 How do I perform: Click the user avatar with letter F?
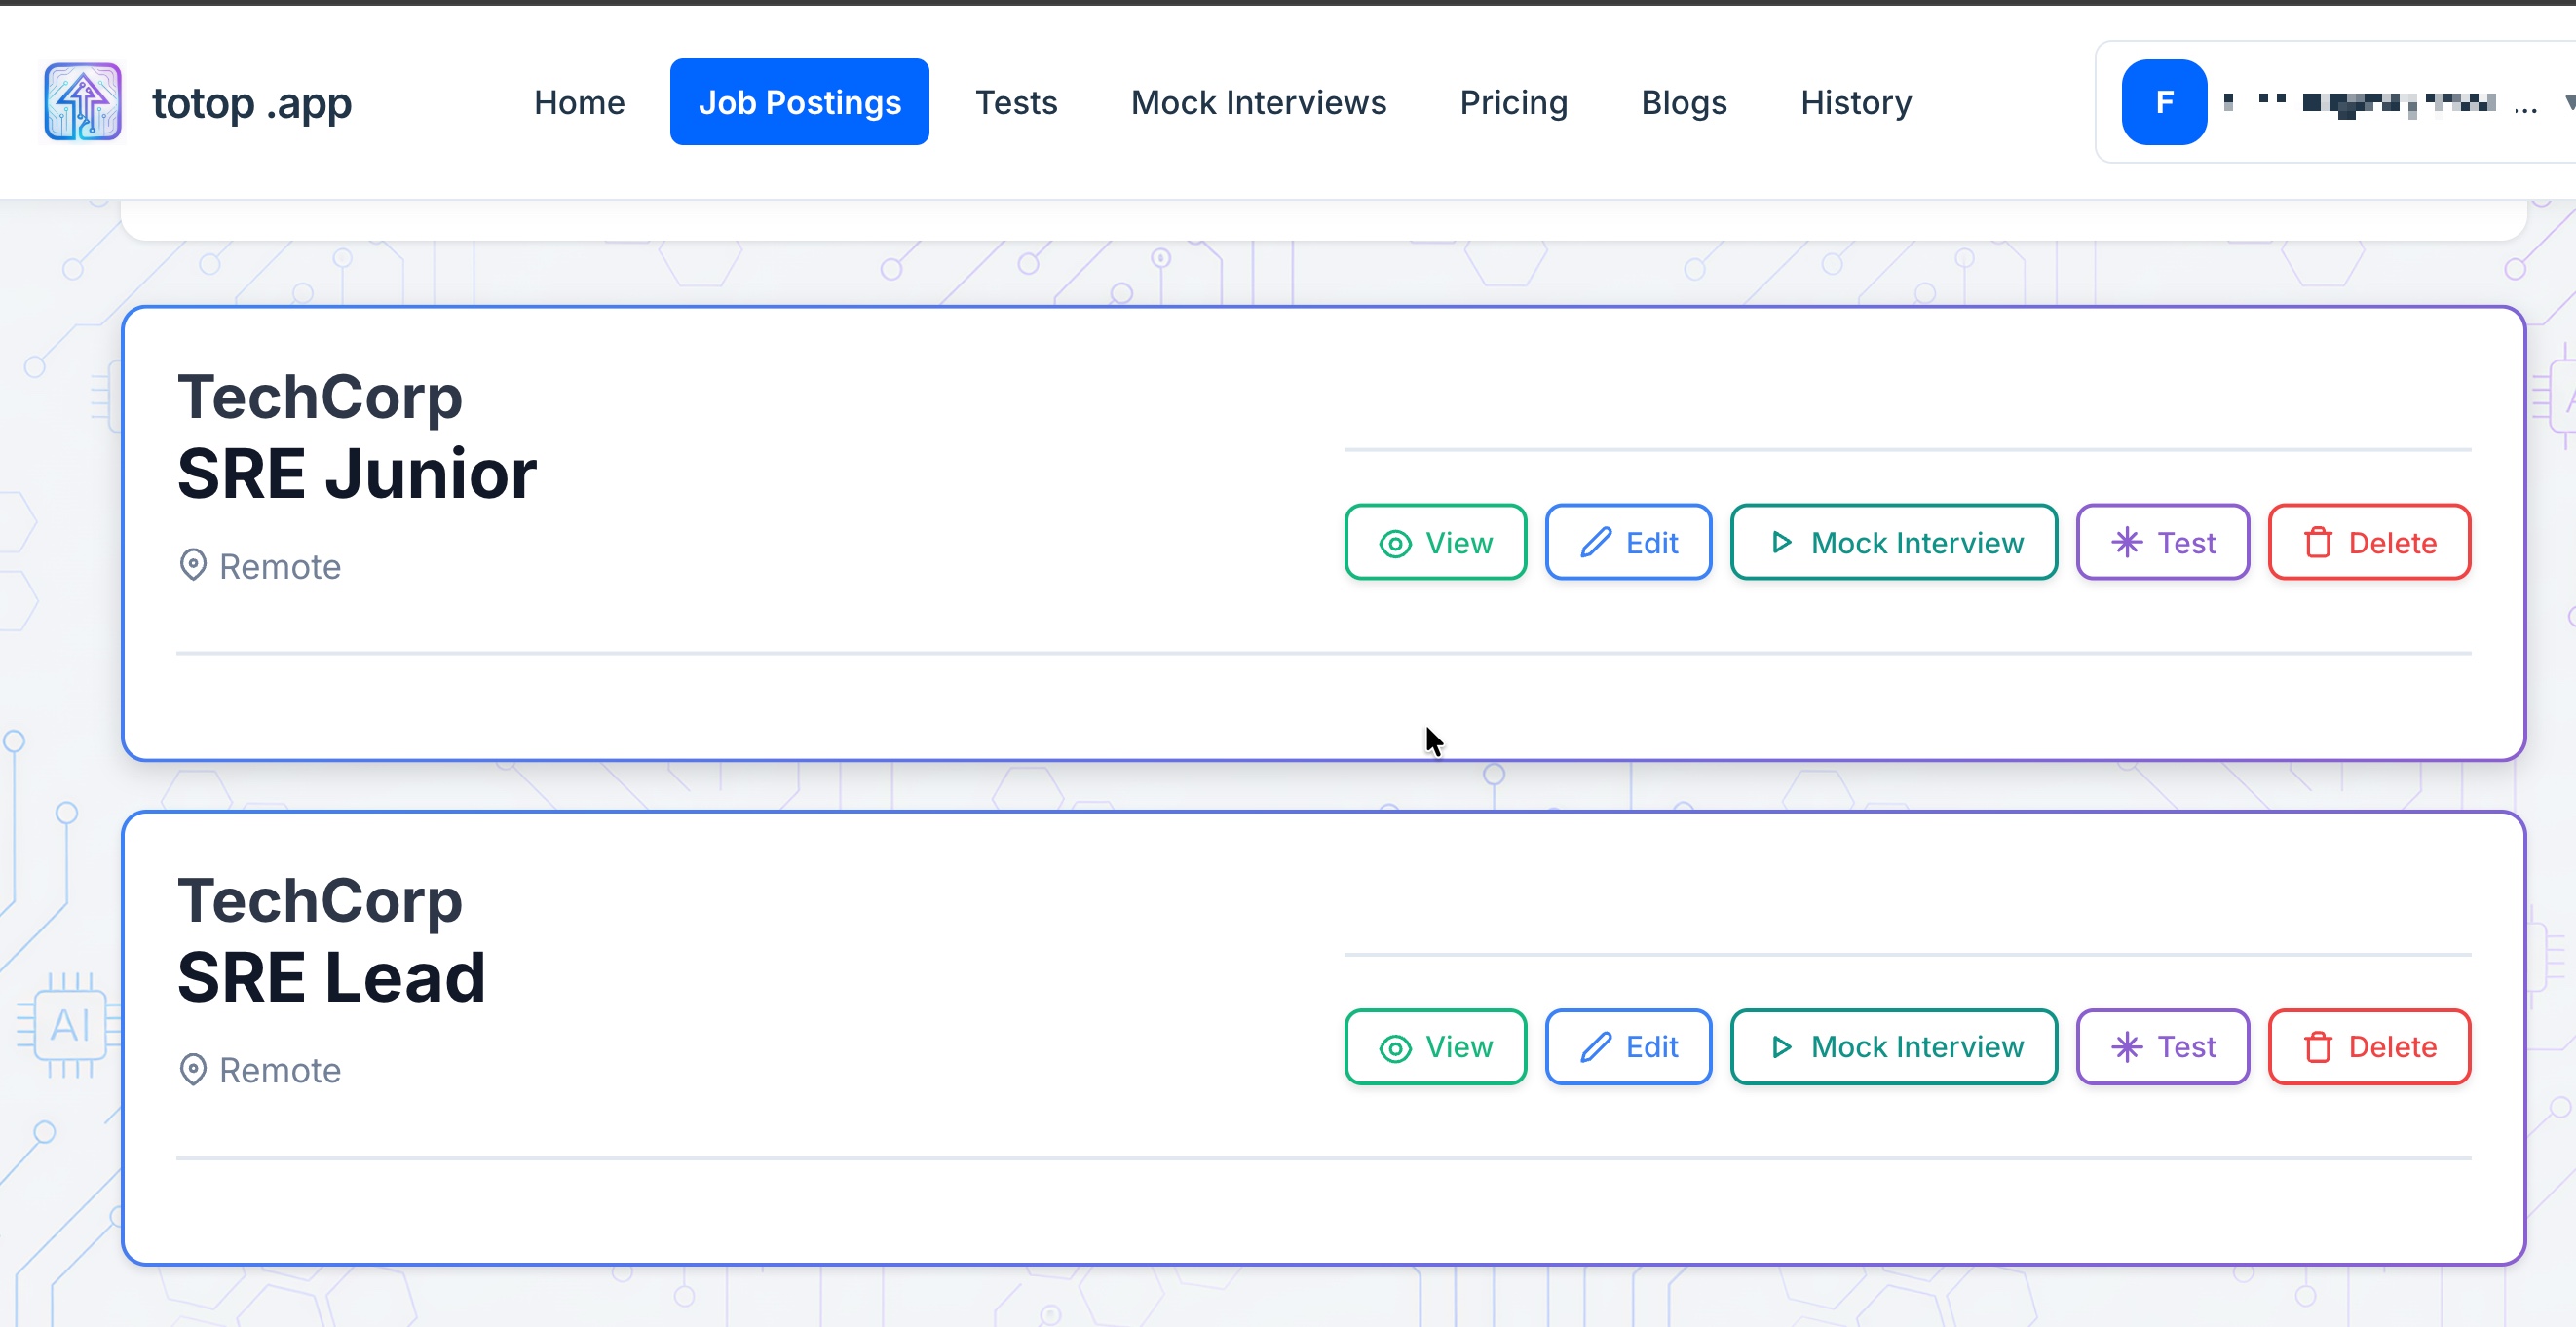(x=2164, y=102)
